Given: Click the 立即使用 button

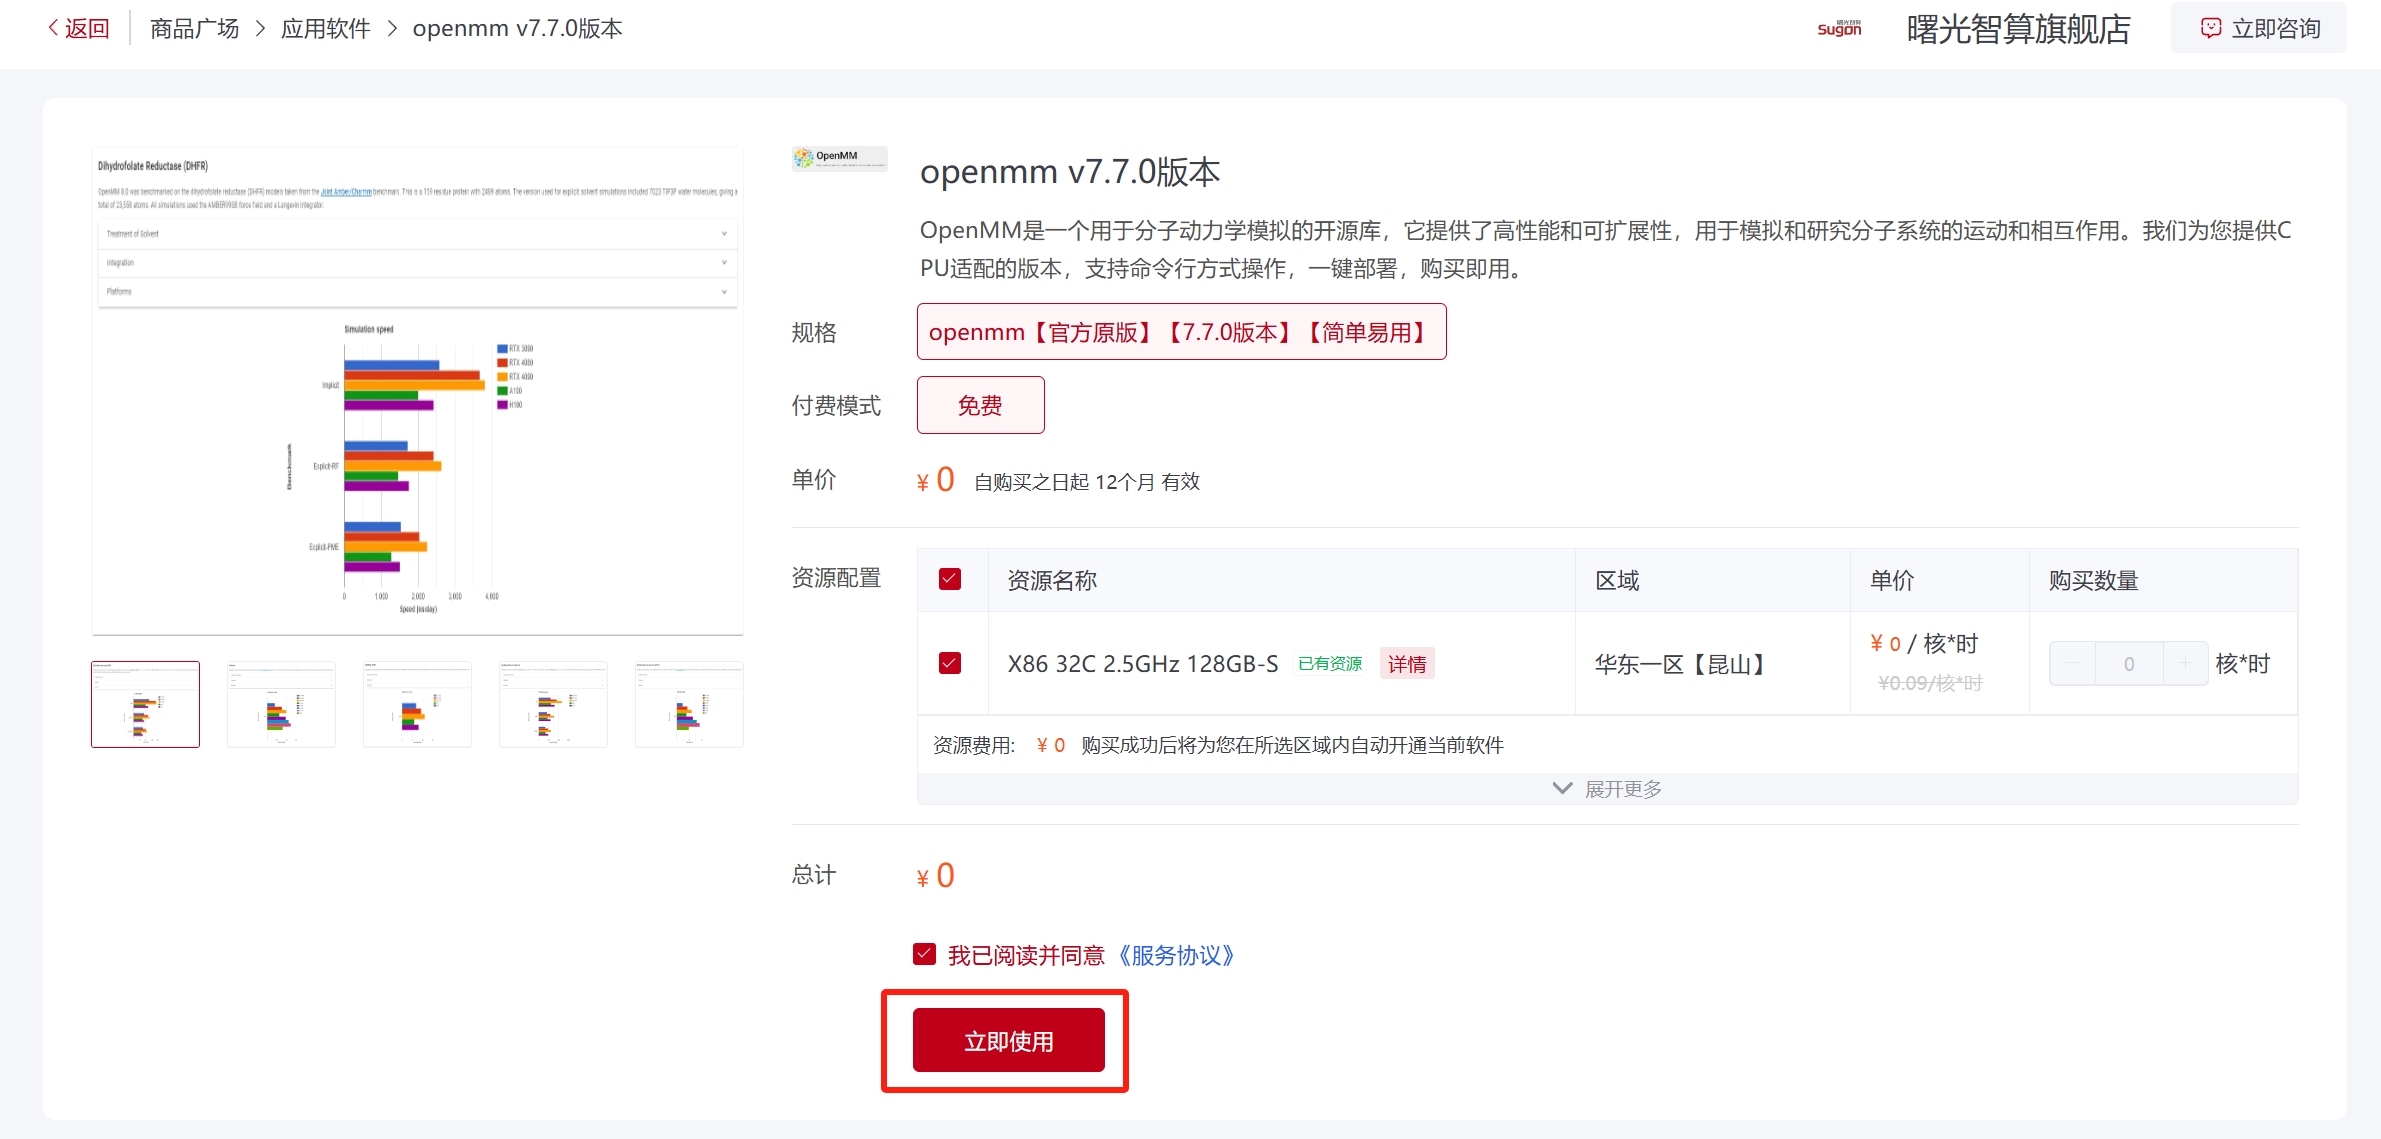Looking at the screenshot, I should pos(1008,1041).
